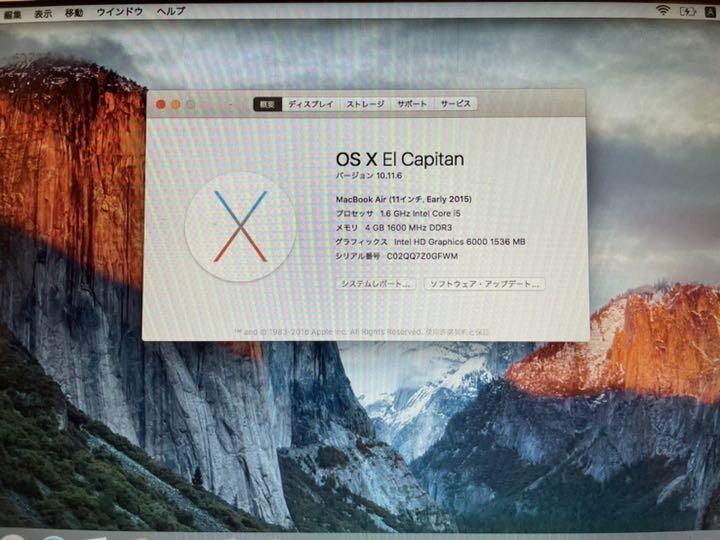The height and width of the screenshot is (540, 720).
Task: Click the OS X El Capitan logo
Action: click(x=240, y=227)
